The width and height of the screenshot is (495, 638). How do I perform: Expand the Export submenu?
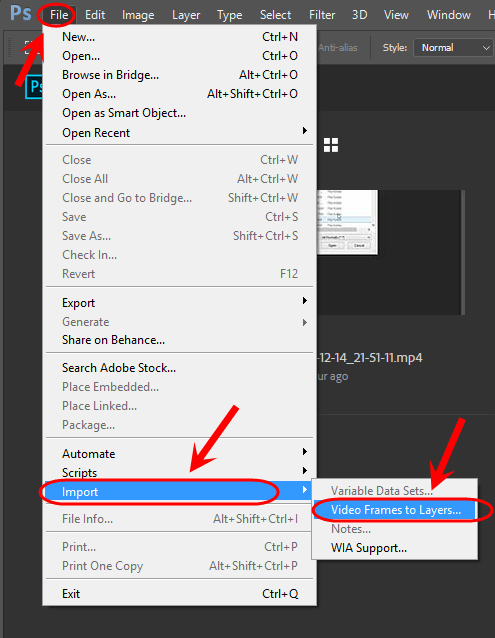pos(179,303)
